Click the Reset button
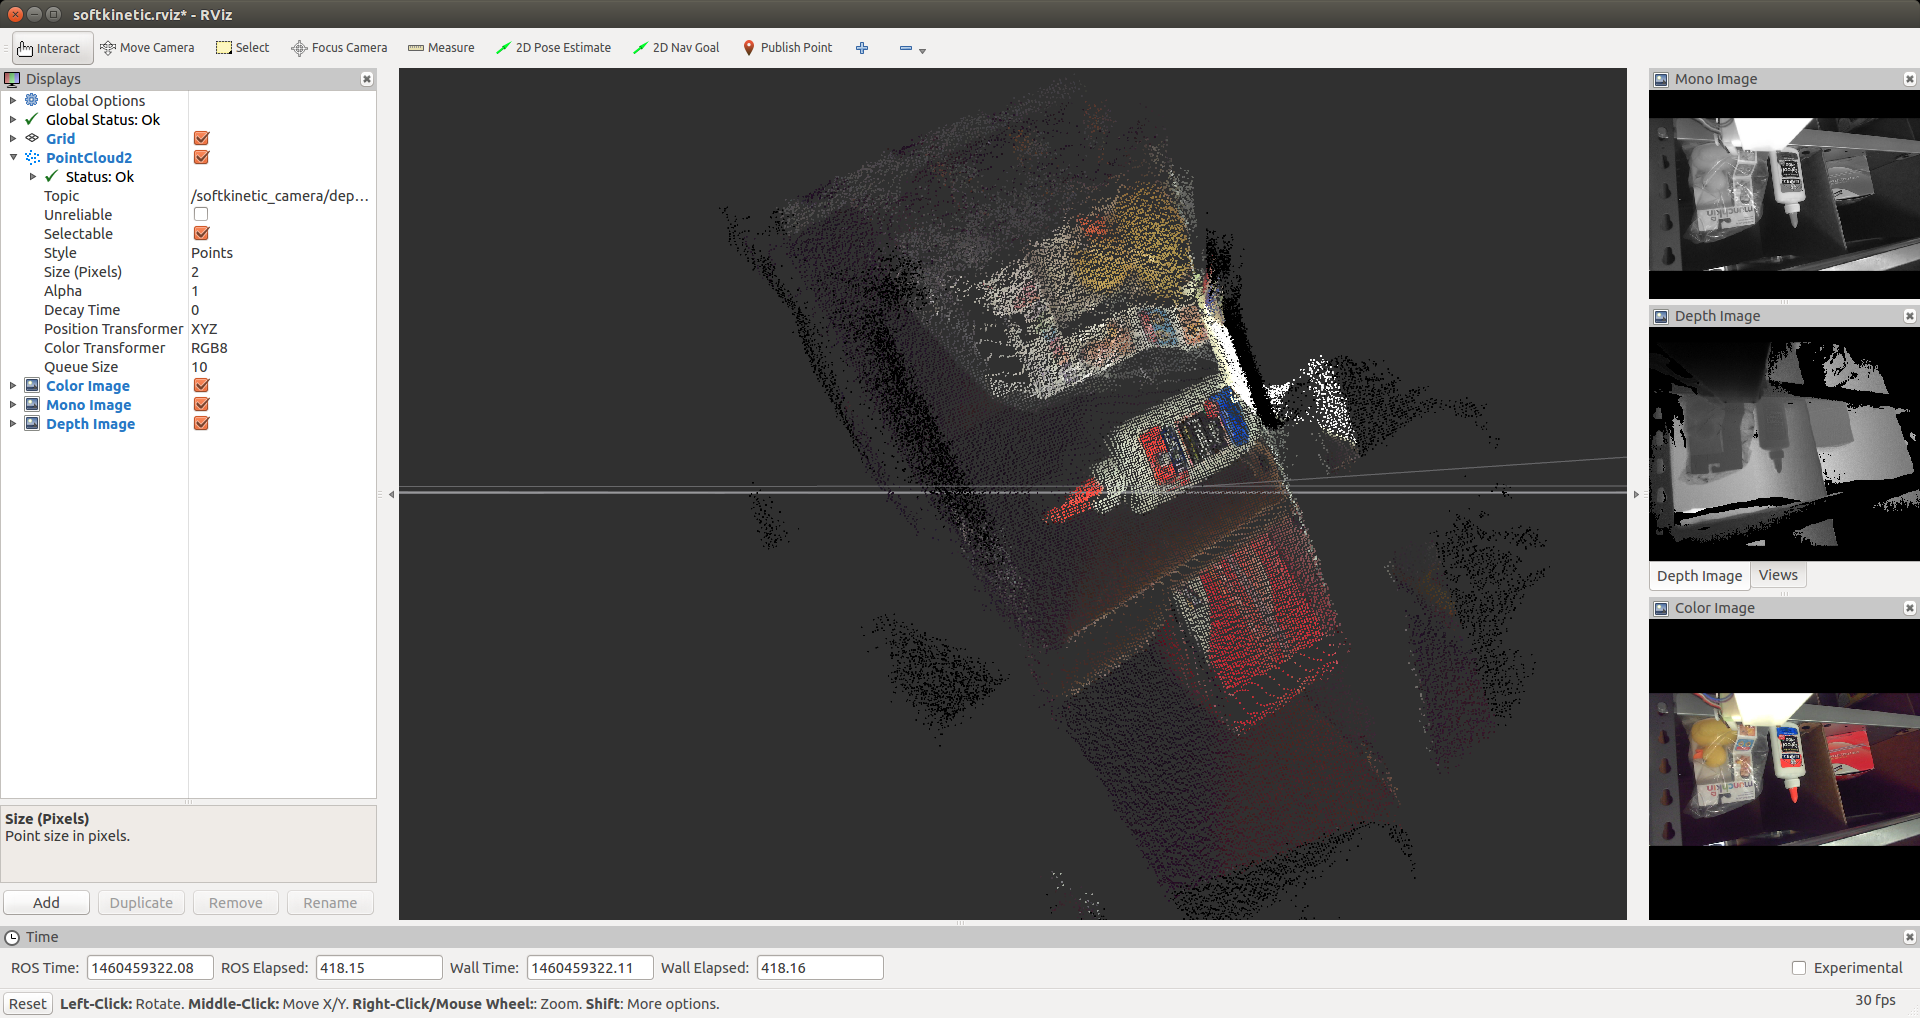The width and height of the screenshot is (1920, 1018). 27,1004
